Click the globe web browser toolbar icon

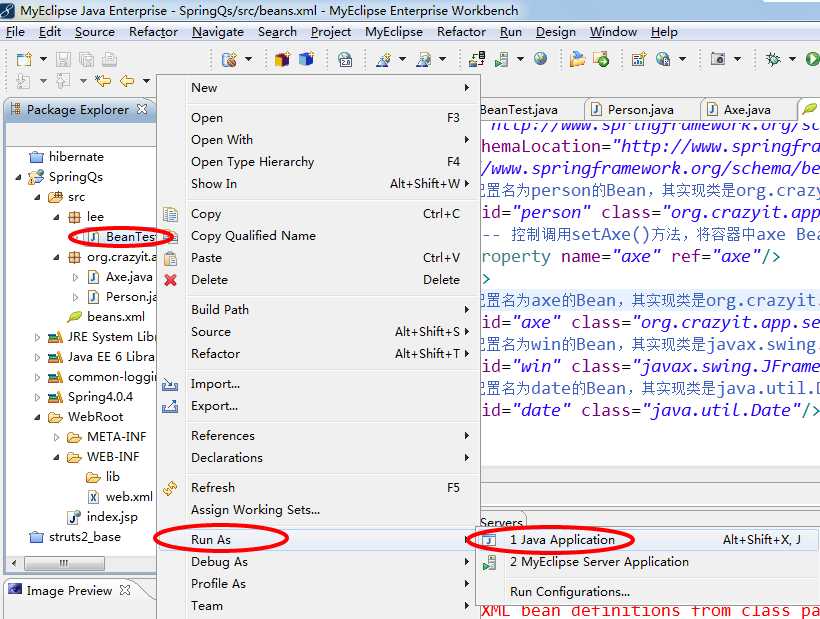541,59
